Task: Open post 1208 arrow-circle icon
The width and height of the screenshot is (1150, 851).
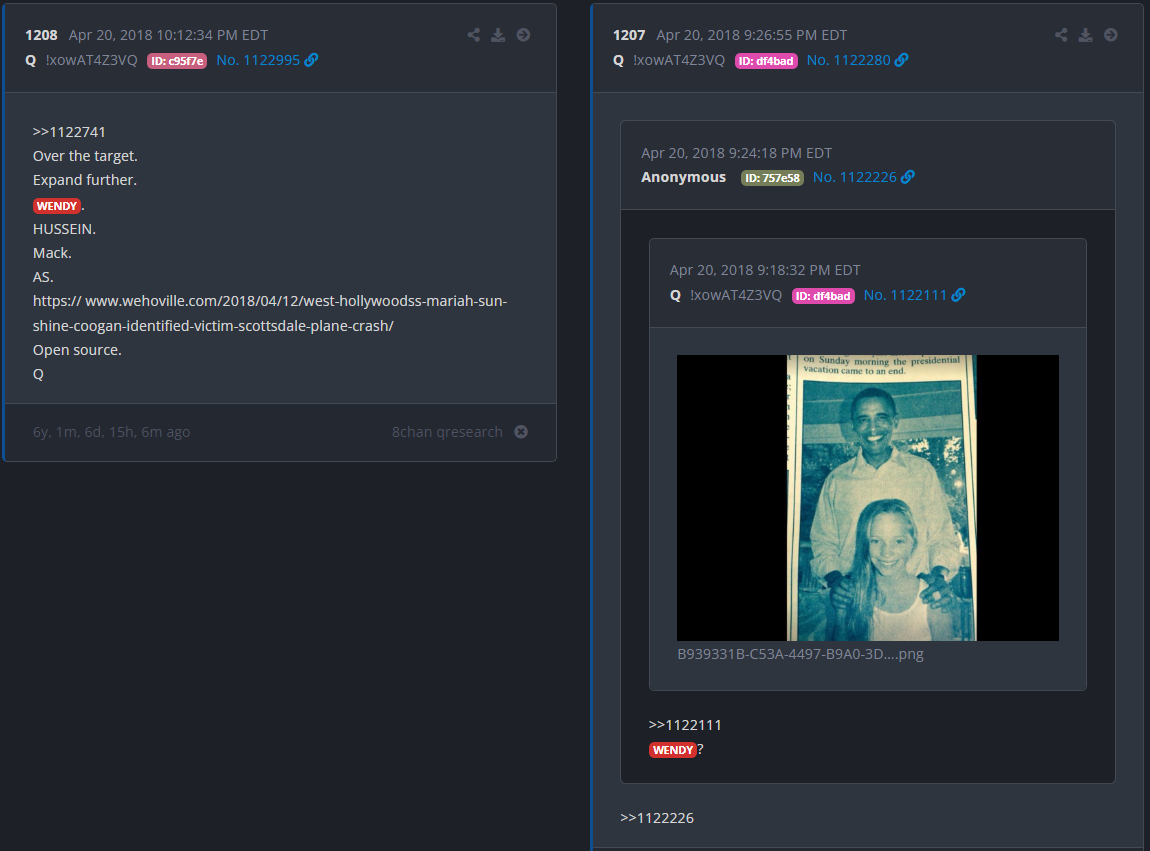Action: click(523, 35)
